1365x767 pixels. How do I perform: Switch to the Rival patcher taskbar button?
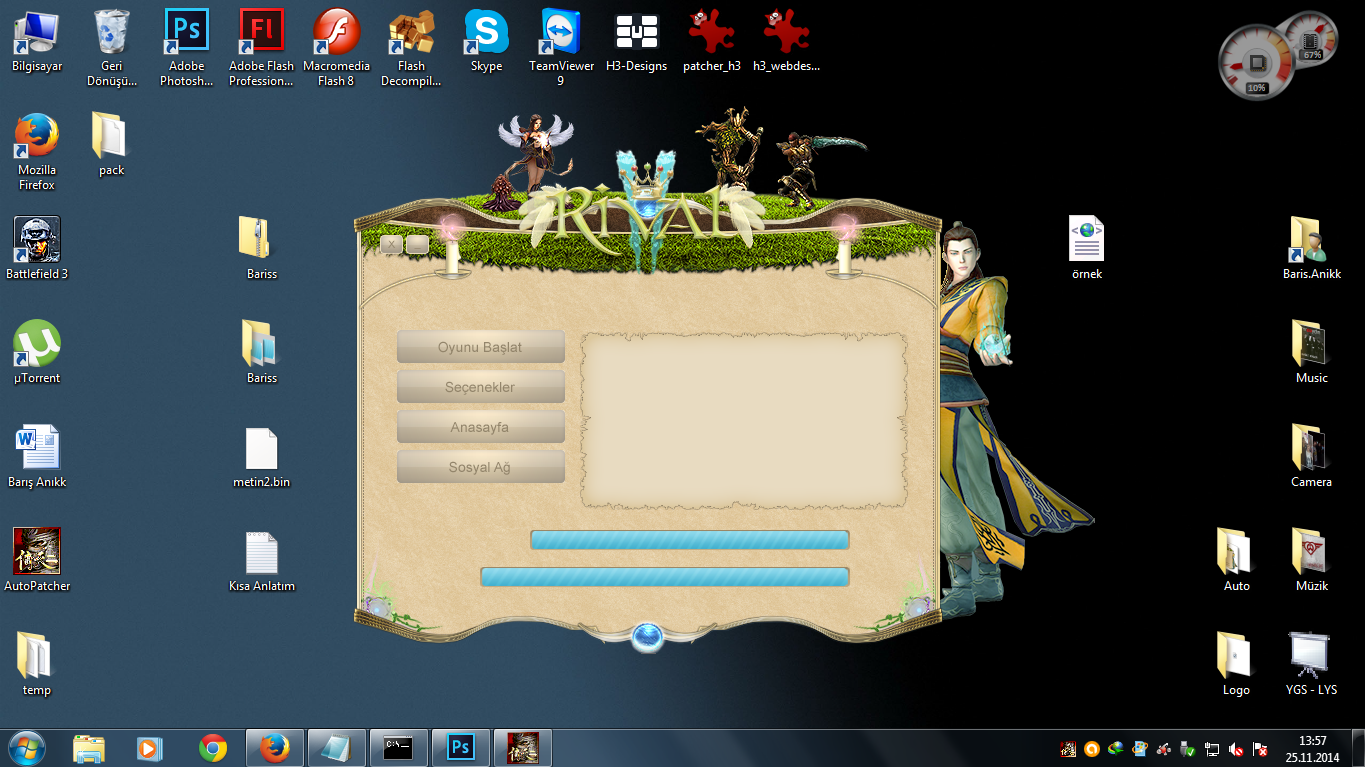522,748
